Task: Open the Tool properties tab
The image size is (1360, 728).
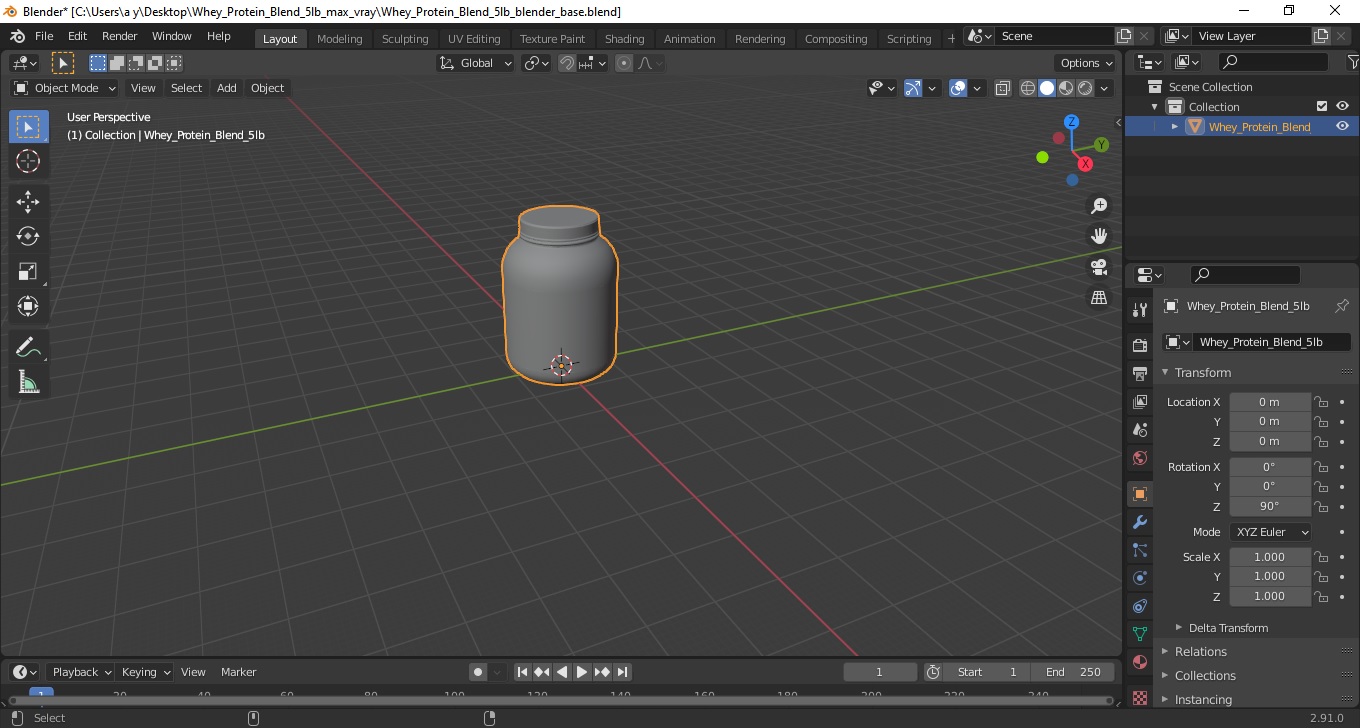Action: tap(1139, 310)
